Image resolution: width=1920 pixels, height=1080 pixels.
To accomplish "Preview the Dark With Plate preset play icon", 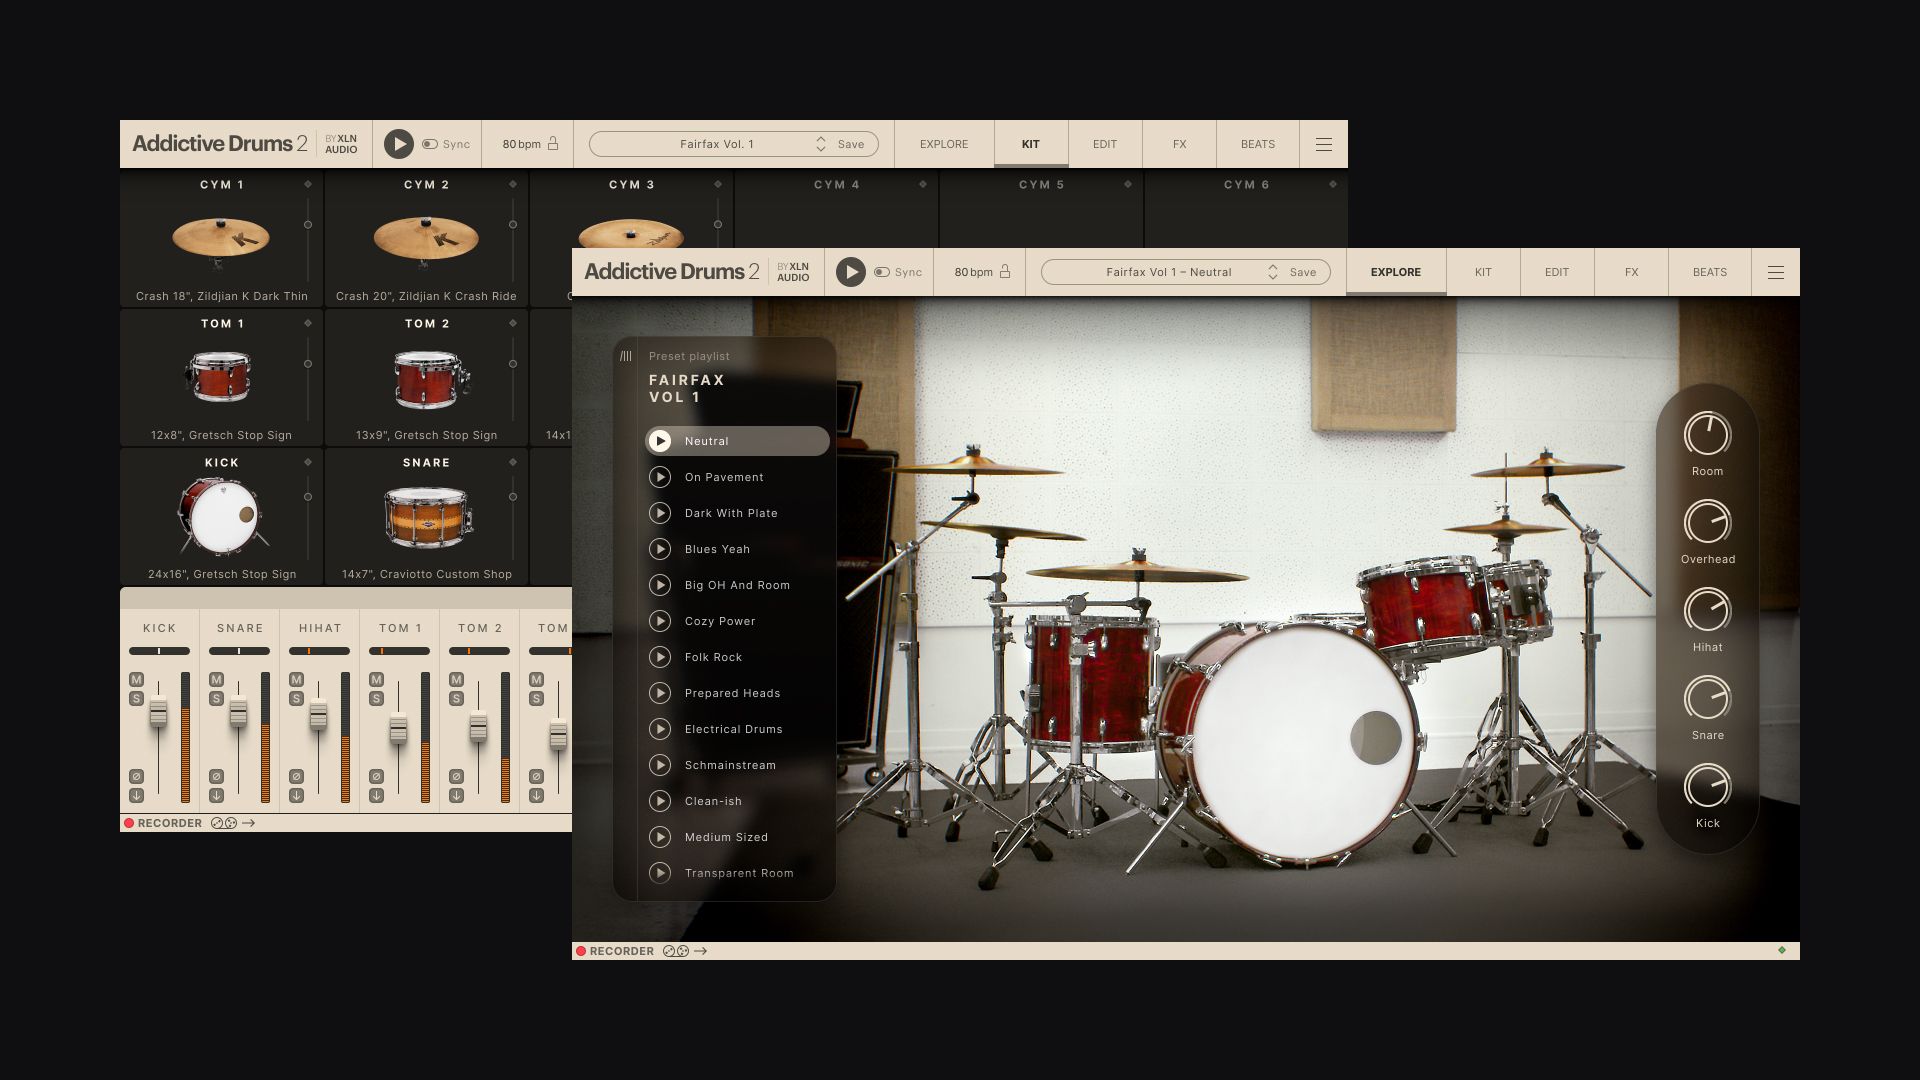I will tap(660, 513).
